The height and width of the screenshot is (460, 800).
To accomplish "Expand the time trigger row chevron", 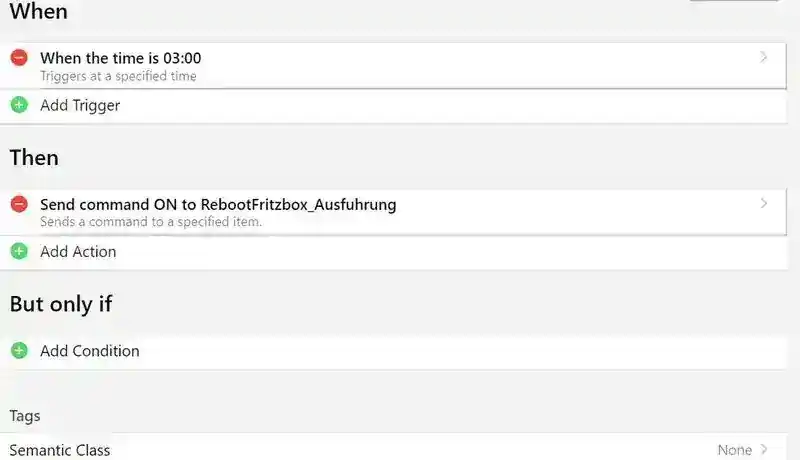I will 764,58.
